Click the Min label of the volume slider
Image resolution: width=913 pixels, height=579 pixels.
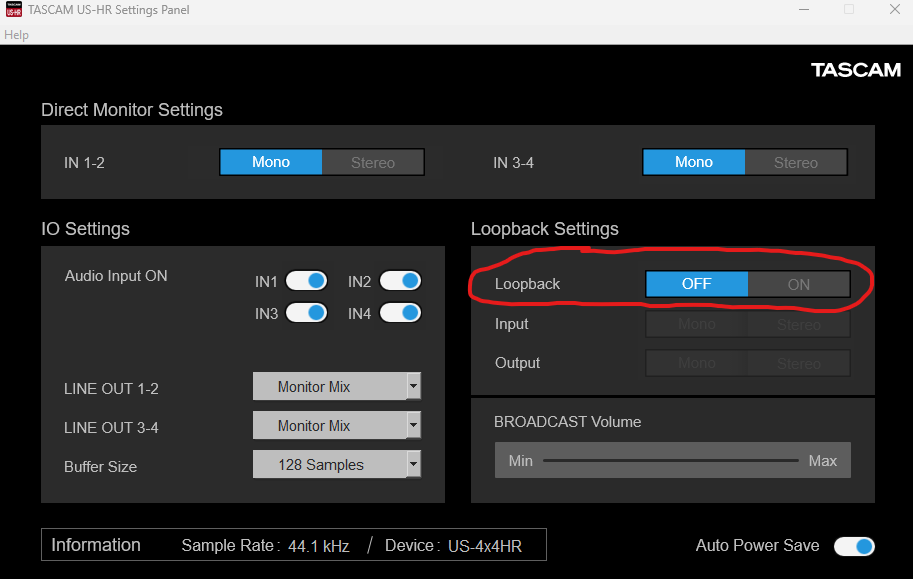521,461
